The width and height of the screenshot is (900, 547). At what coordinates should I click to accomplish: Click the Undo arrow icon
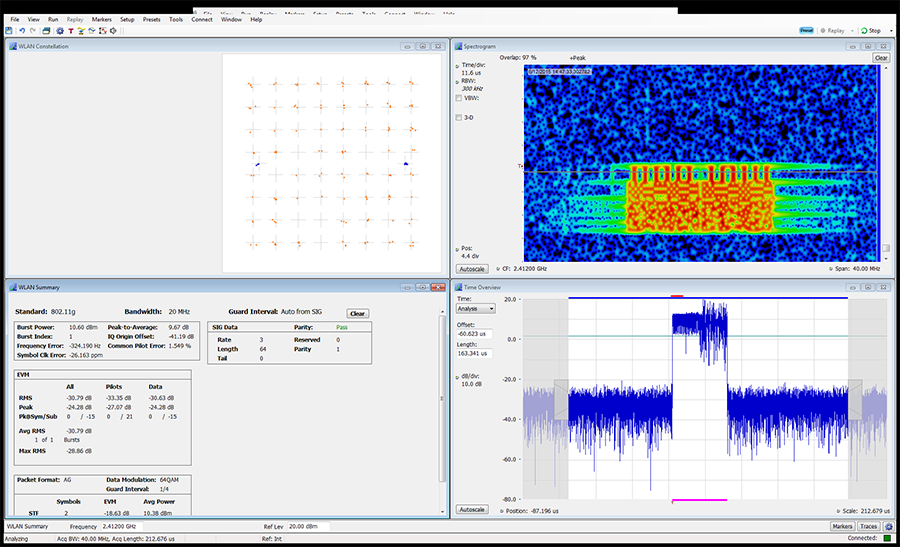point(22,31)
